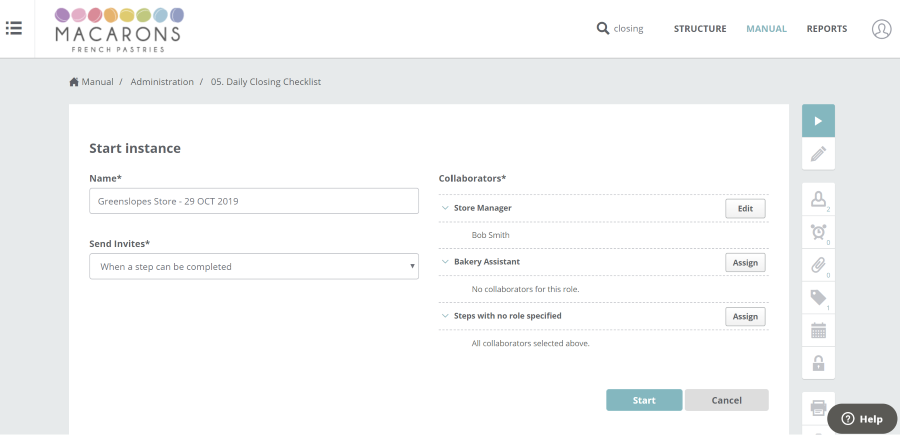Screen dimensions: 900x436
Task: Click the pencil edit sidebar icon
Action: click(818, 154)
